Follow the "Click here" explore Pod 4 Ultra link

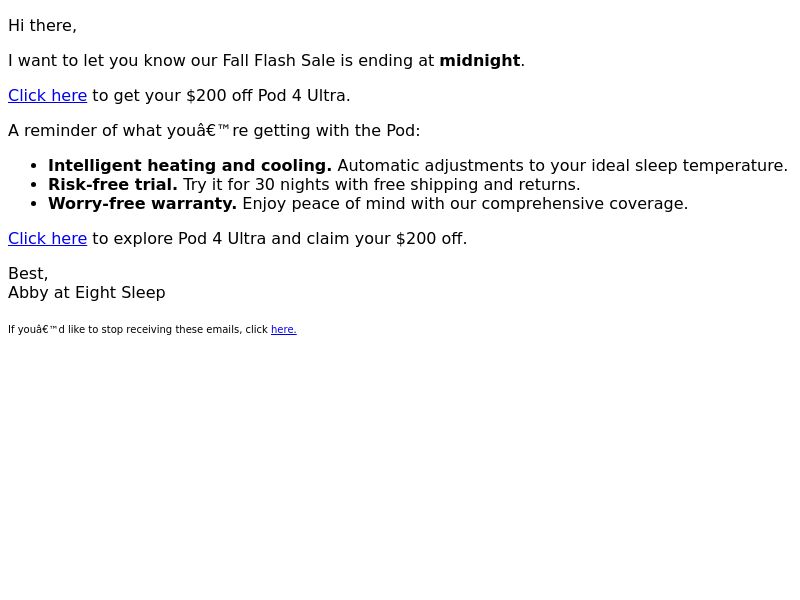tap(47, 238)
